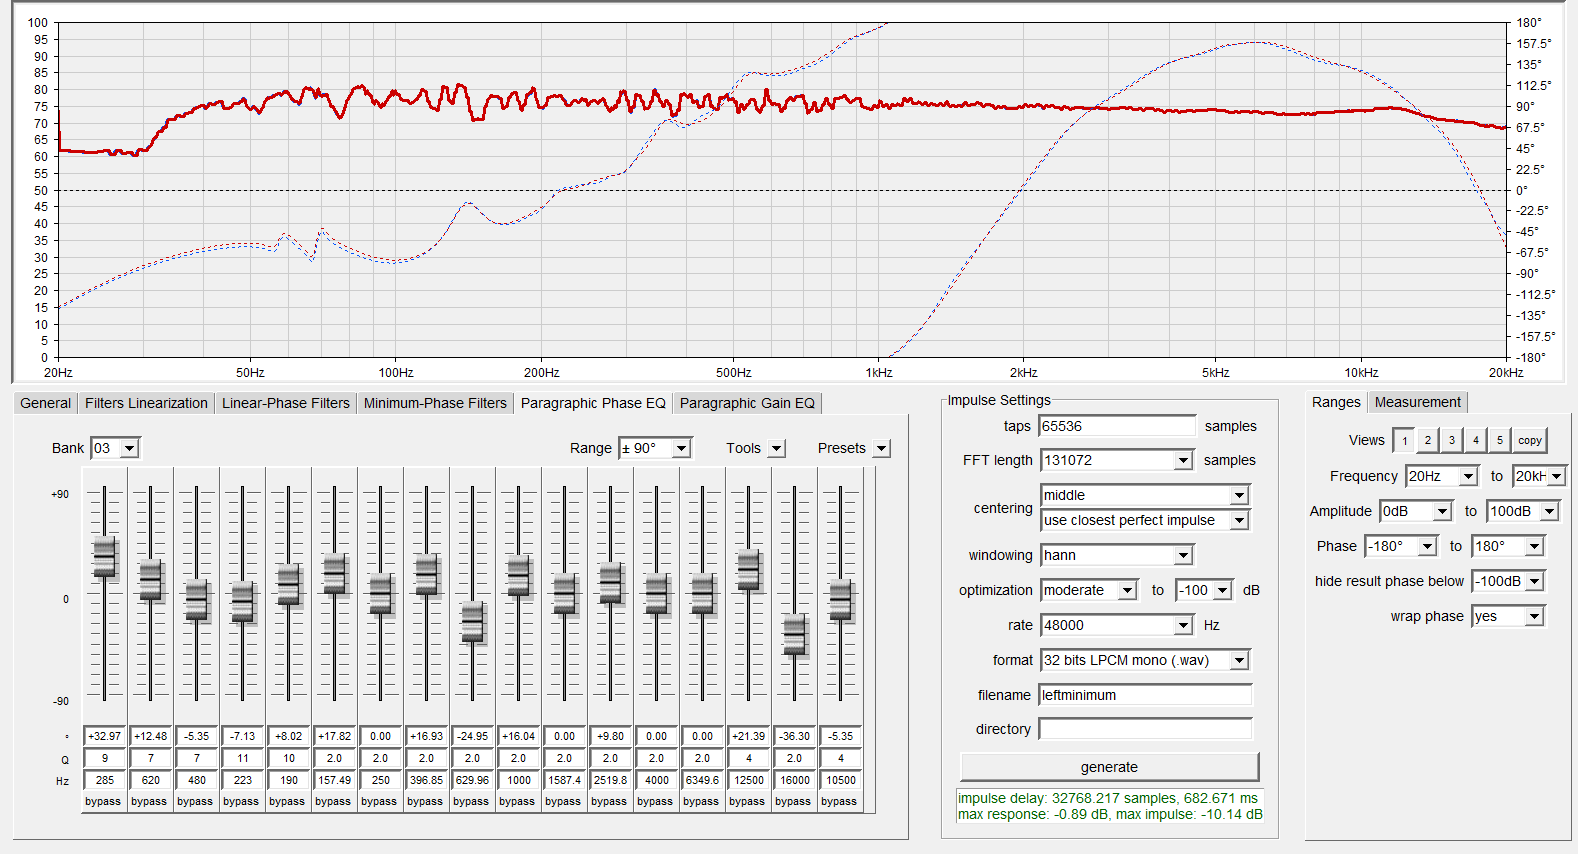Click the 629.96 Hz phase slider handle

[472, 622]
